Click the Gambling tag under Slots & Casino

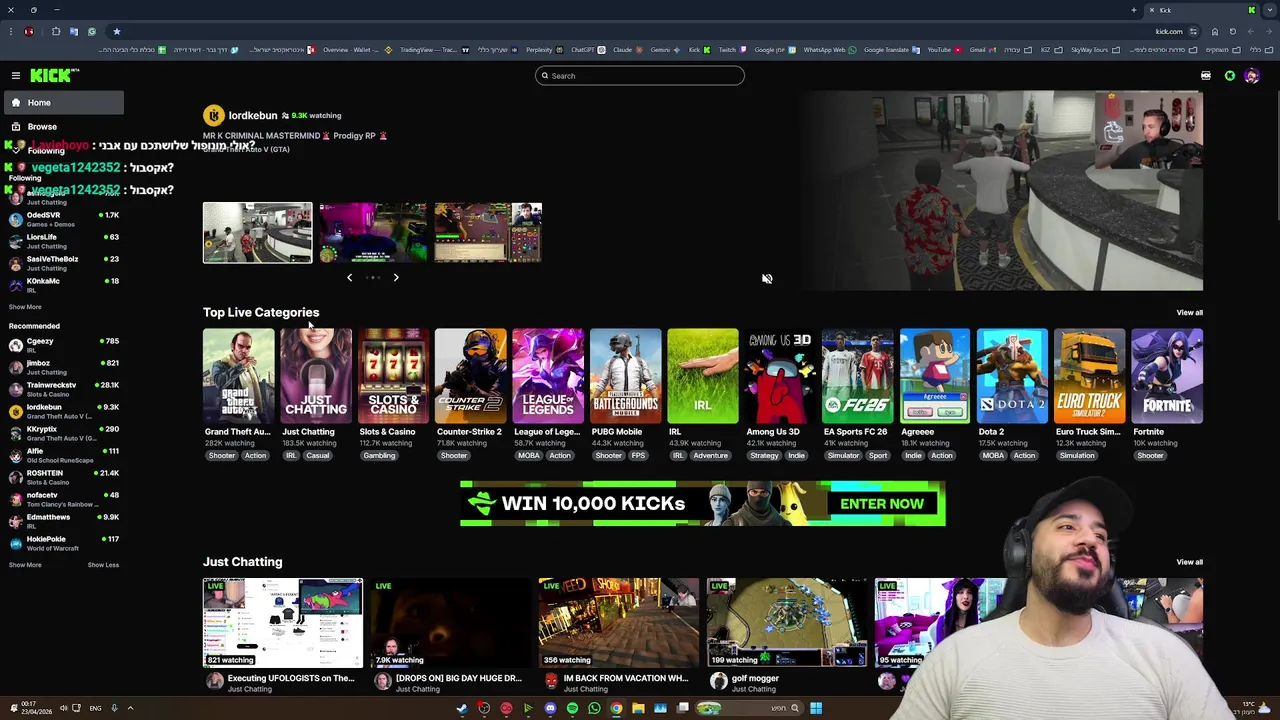coord(379,456)
